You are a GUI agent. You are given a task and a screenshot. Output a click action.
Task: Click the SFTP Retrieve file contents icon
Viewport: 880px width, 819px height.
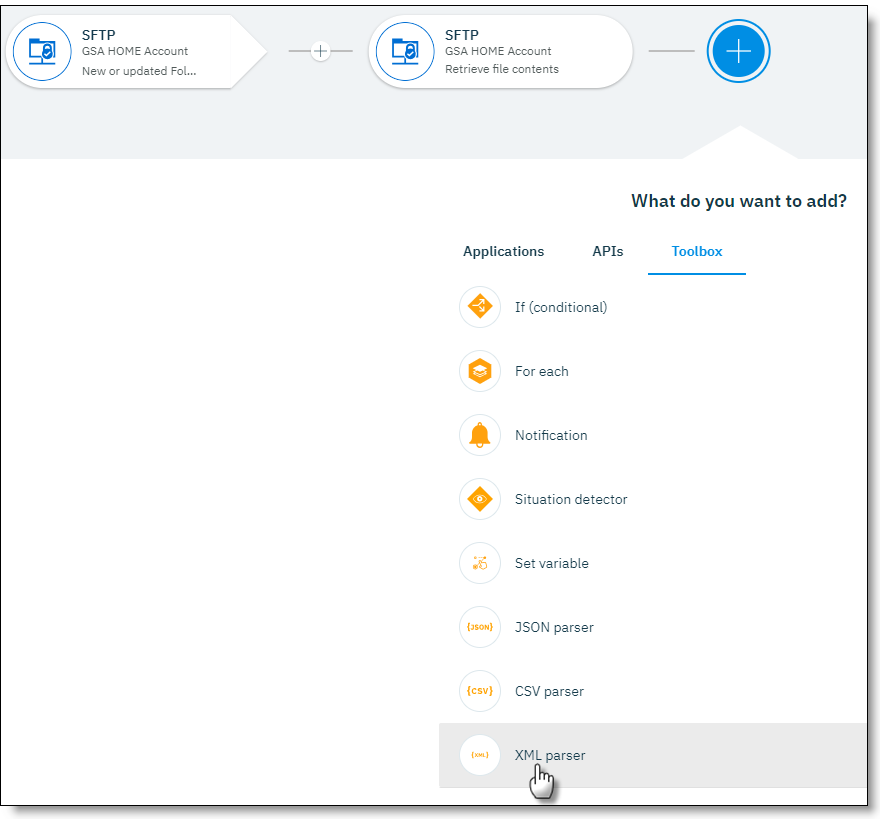(x=405, y=51)
